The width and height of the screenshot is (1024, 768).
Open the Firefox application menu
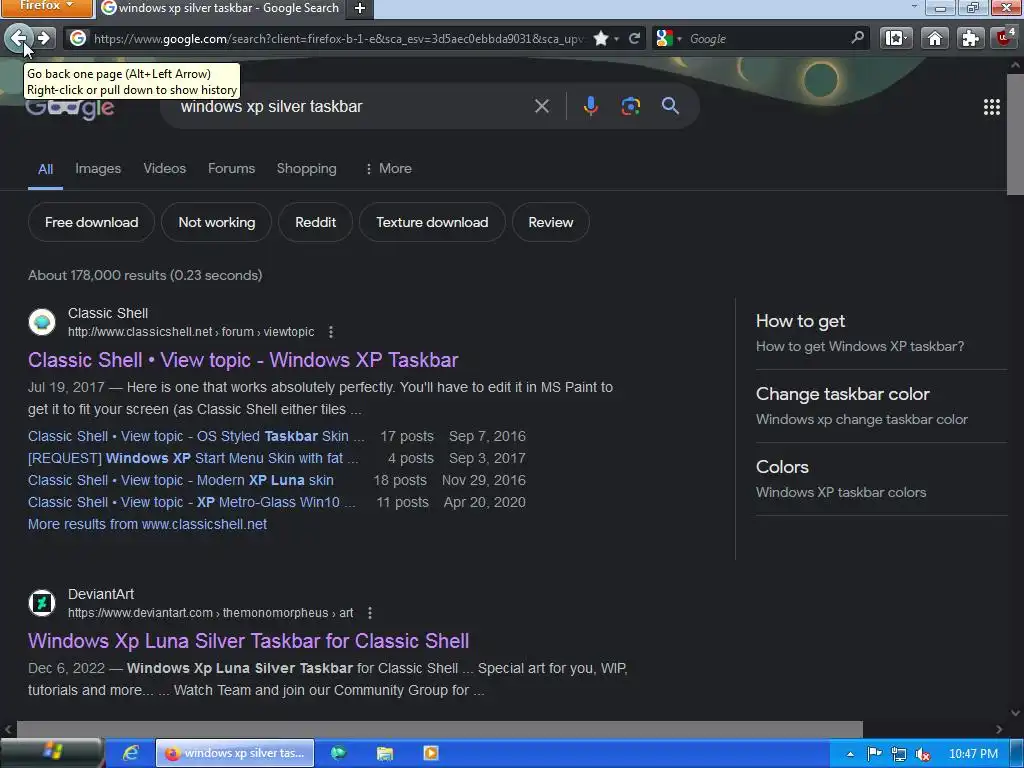46,7
